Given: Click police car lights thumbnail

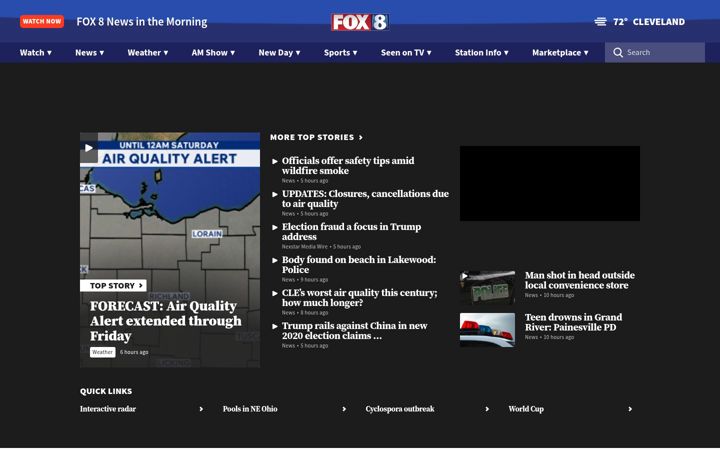Looking at the screenshot, I should (487, 330).
